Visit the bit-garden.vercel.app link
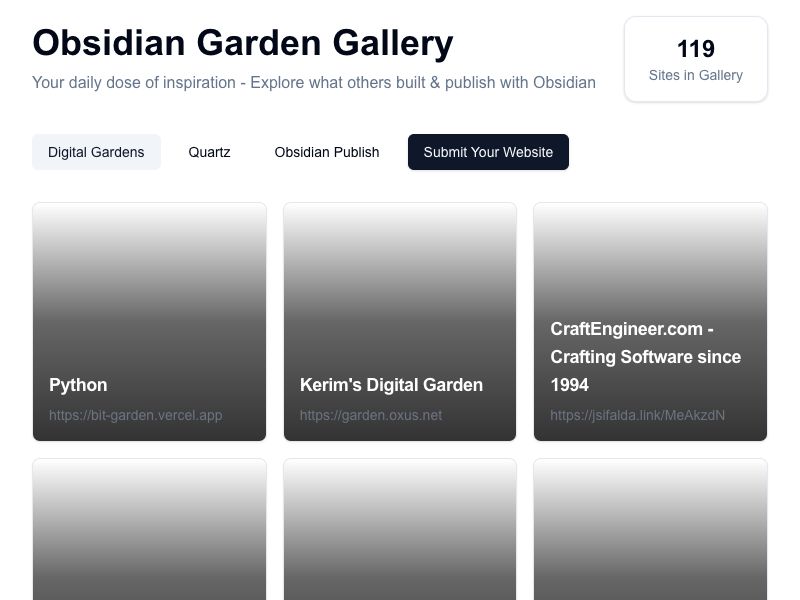 pos(135,415)
